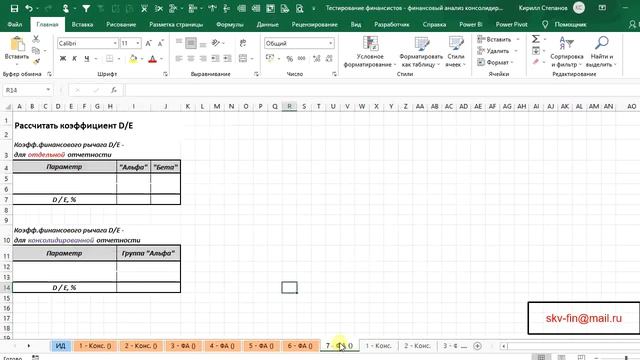Image resolution: width=640 pixels, height=360 pixels.
Task: Click the percent style button
Action: point(289,59)
